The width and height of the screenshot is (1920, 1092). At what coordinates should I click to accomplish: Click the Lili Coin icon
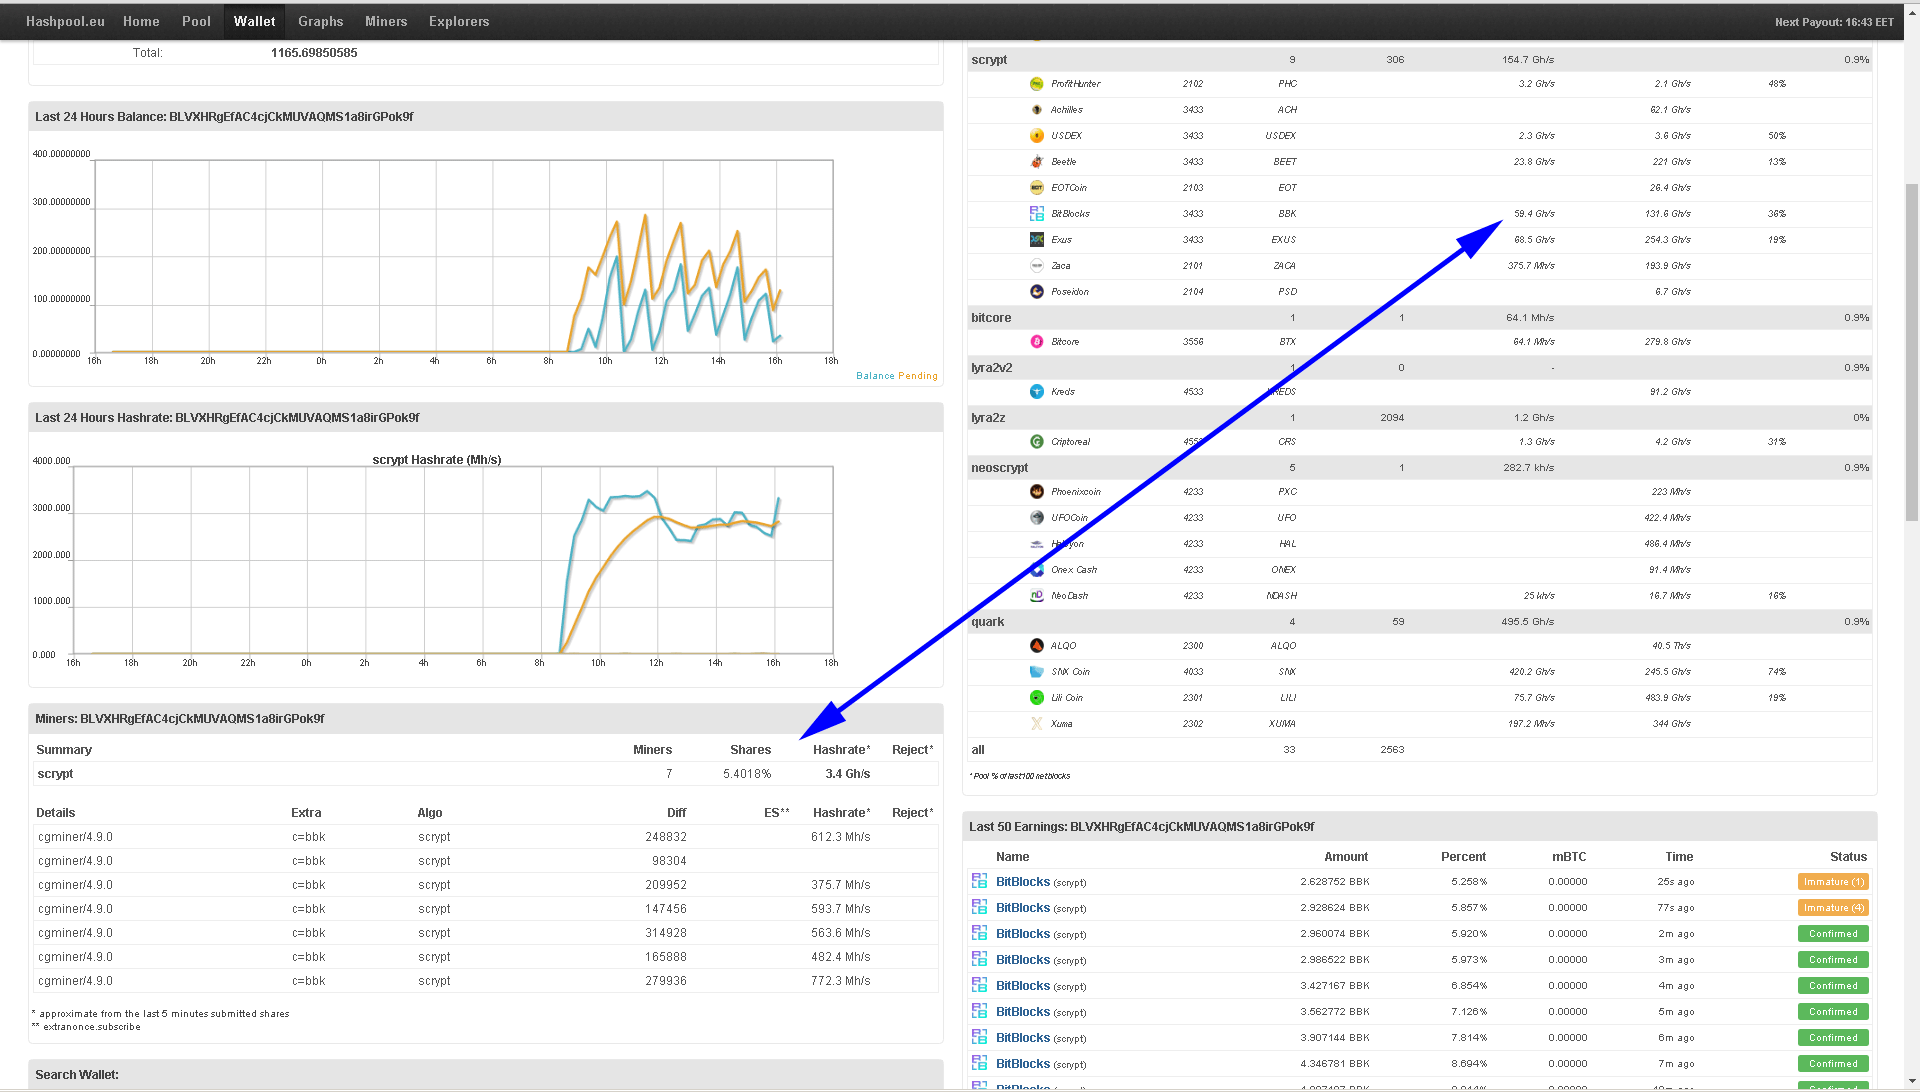[1037, 698]
